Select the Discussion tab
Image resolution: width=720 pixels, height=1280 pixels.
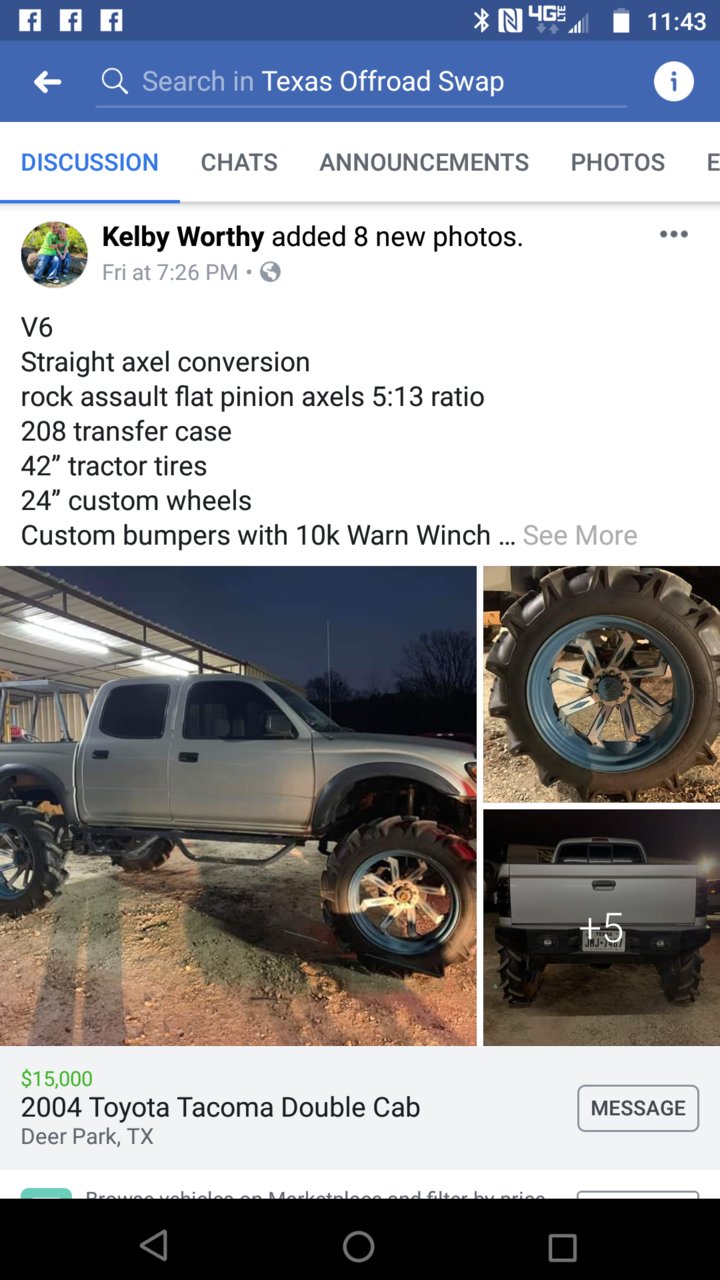pos(90,162)
